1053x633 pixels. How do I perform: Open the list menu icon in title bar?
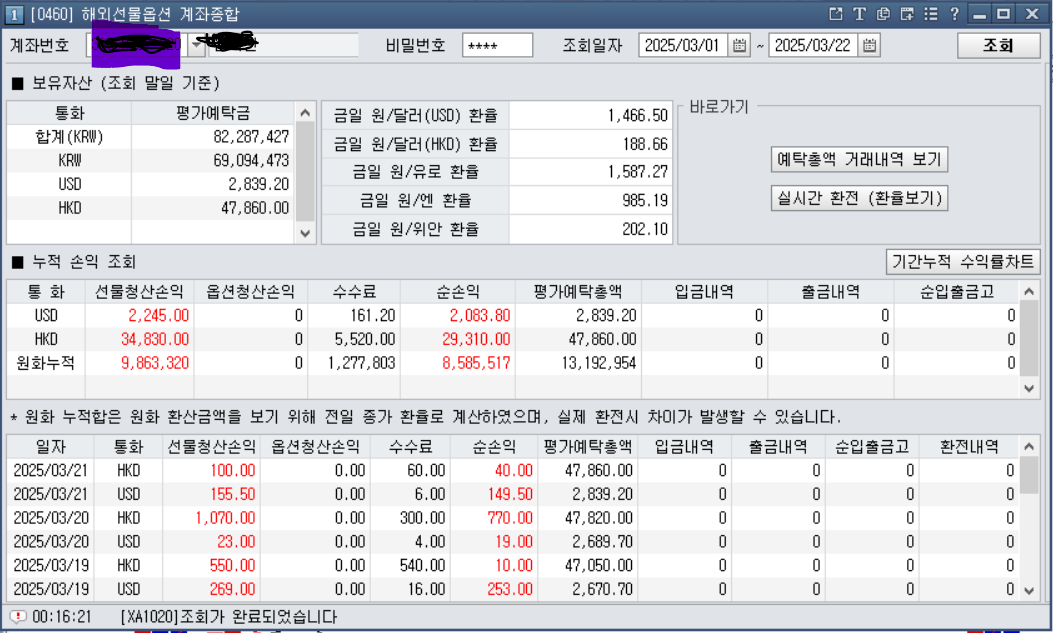(931, 13)
